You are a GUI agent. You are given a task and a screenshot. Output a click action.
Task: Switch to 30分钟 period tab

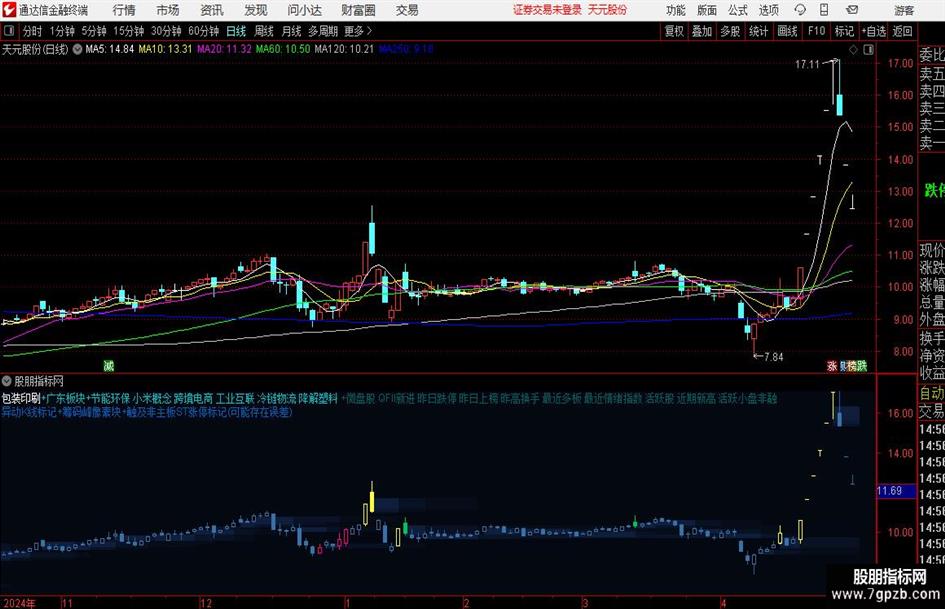pyautogui.click(x=166, y=31)
